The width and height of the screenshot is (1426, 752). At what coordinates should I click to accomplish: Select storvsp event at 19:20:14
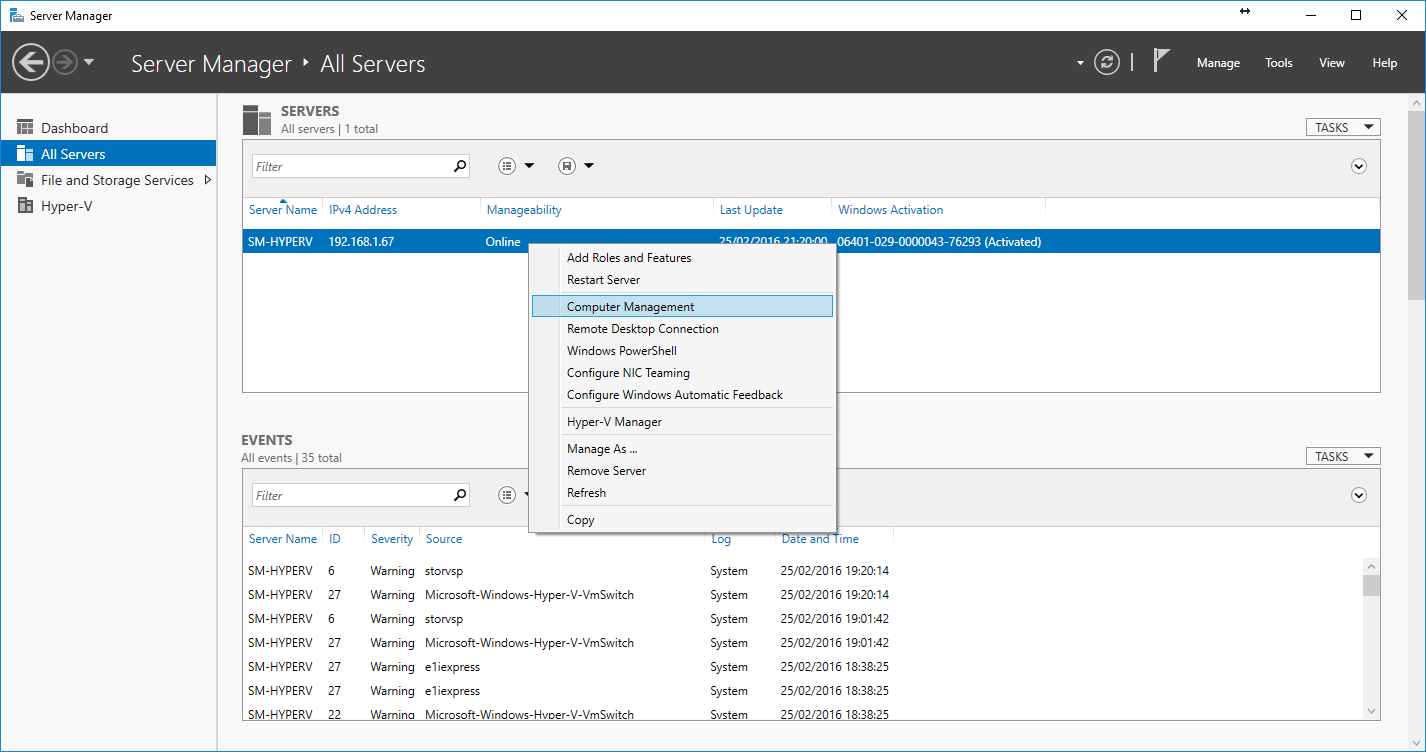803,571
